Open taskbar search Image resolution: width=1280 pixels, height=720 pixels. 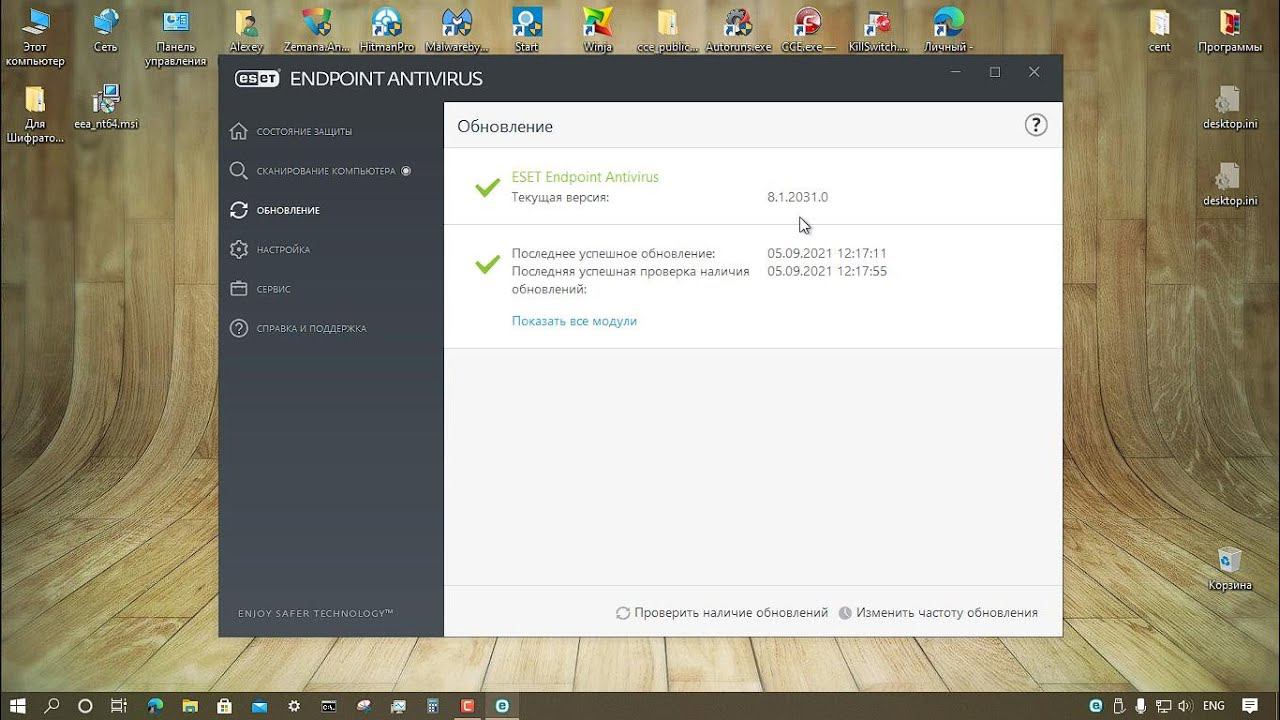point(52,706)
